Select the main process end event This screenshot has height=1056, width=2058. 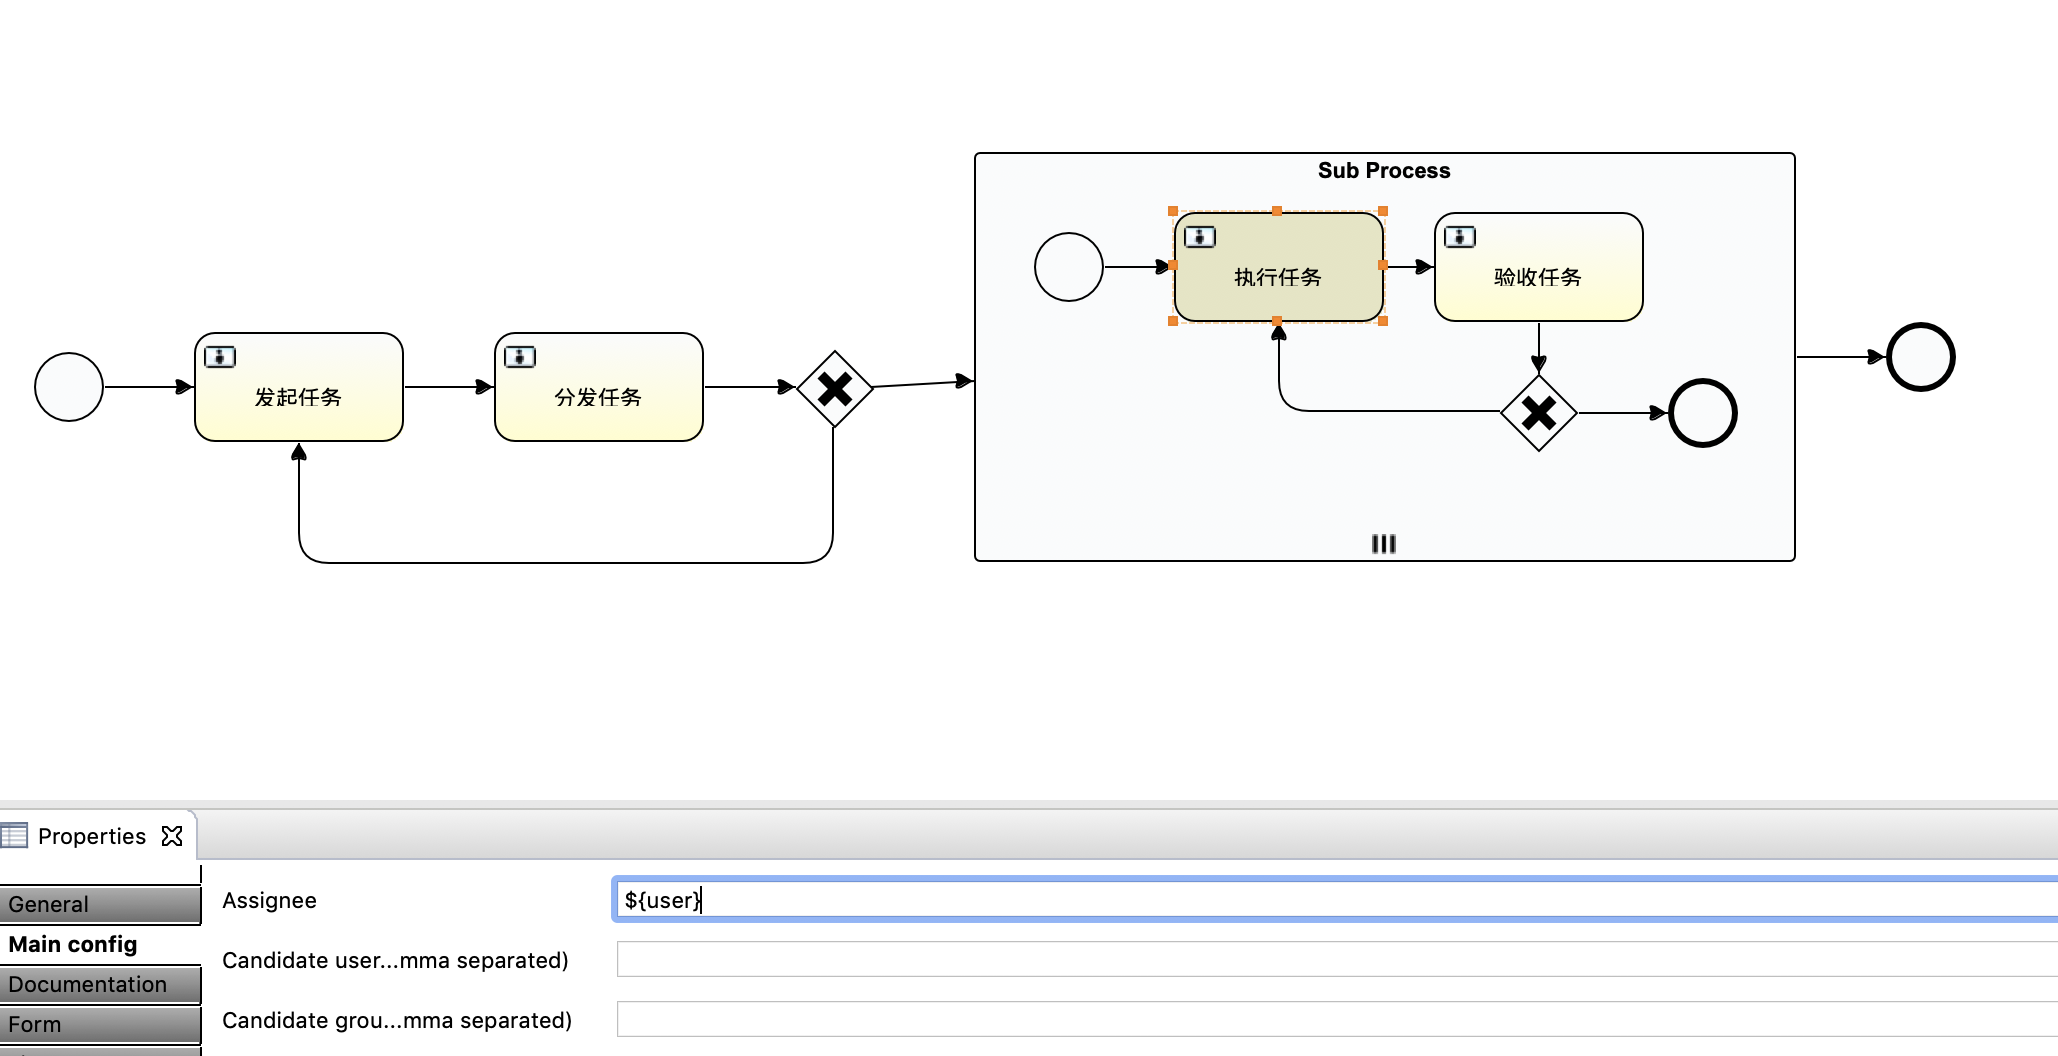[x=1921, y=357]
